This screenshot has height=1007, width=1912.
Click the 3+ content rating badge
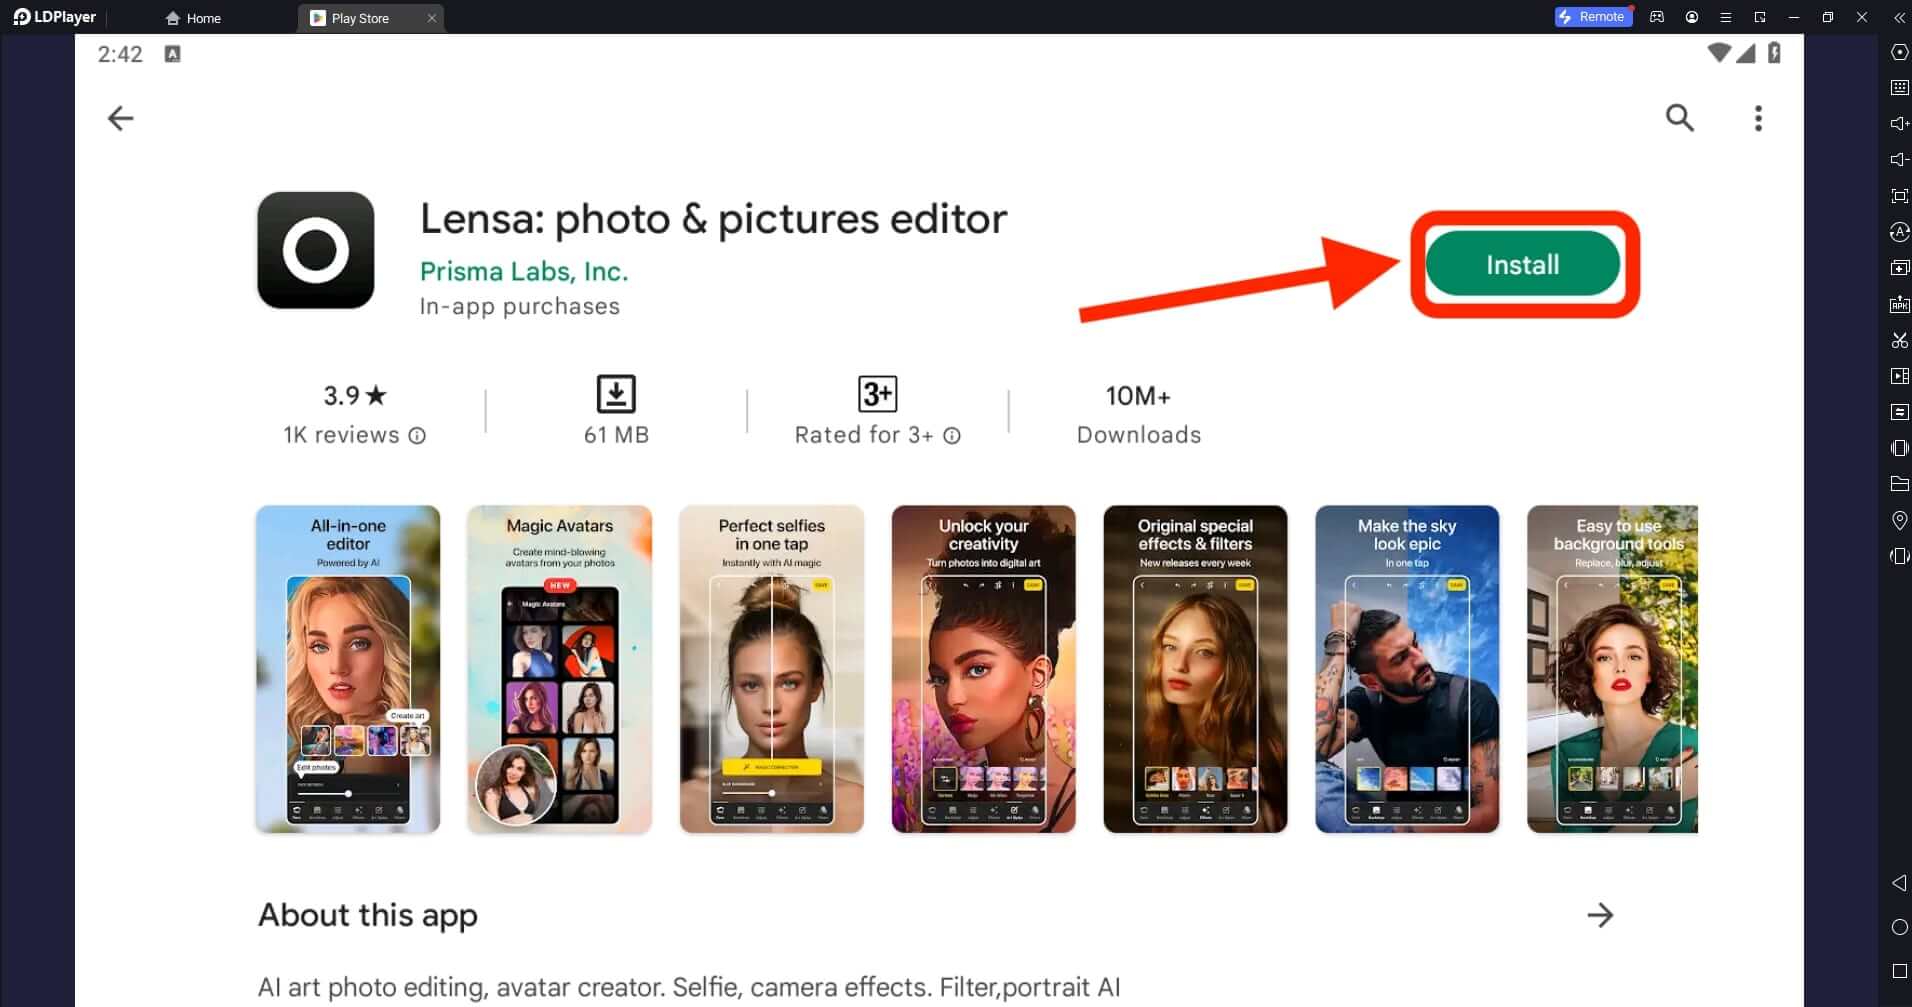[877, 394]
